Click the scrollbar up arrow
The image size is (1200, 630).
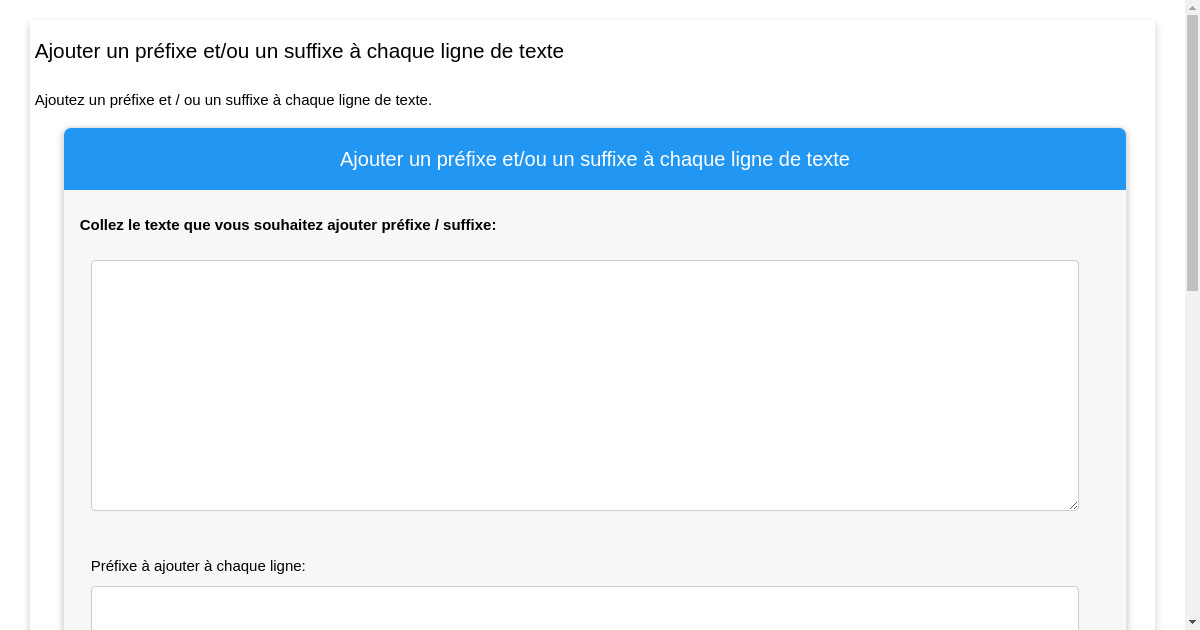click(x=1193, y=8)
